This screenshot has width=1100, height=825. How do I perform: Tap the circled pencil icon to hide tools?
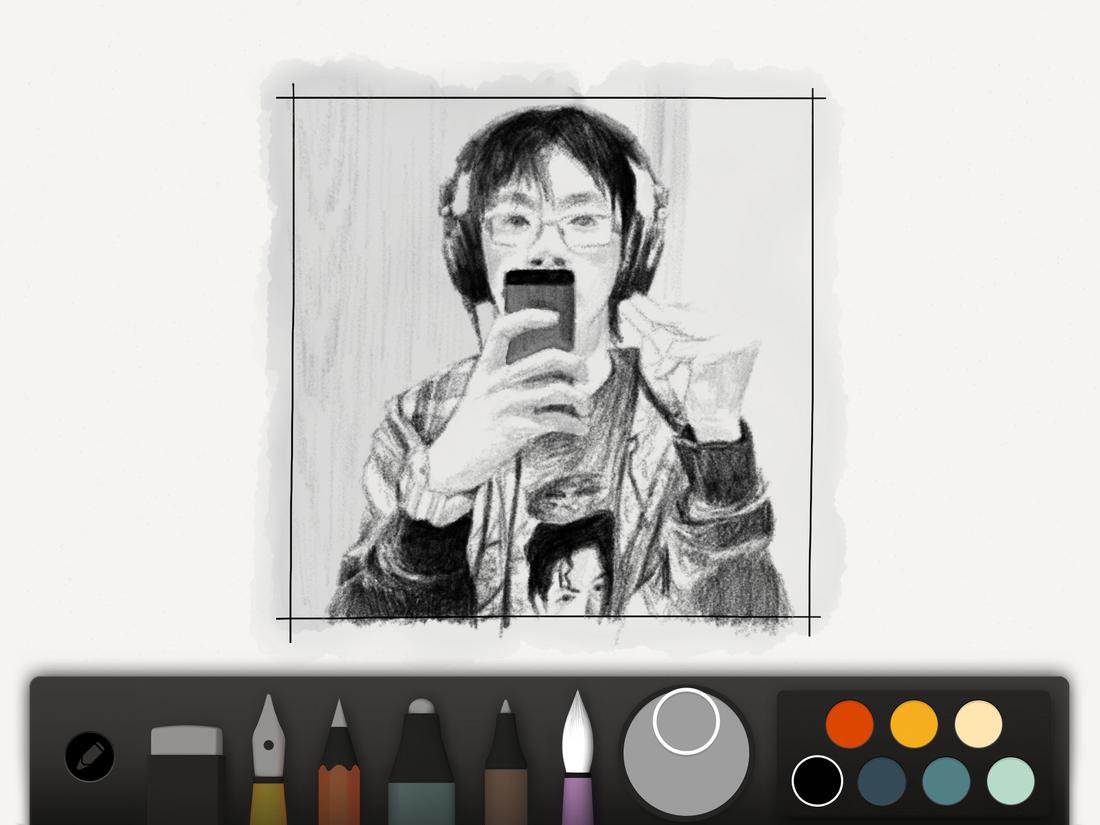point(88,756)
